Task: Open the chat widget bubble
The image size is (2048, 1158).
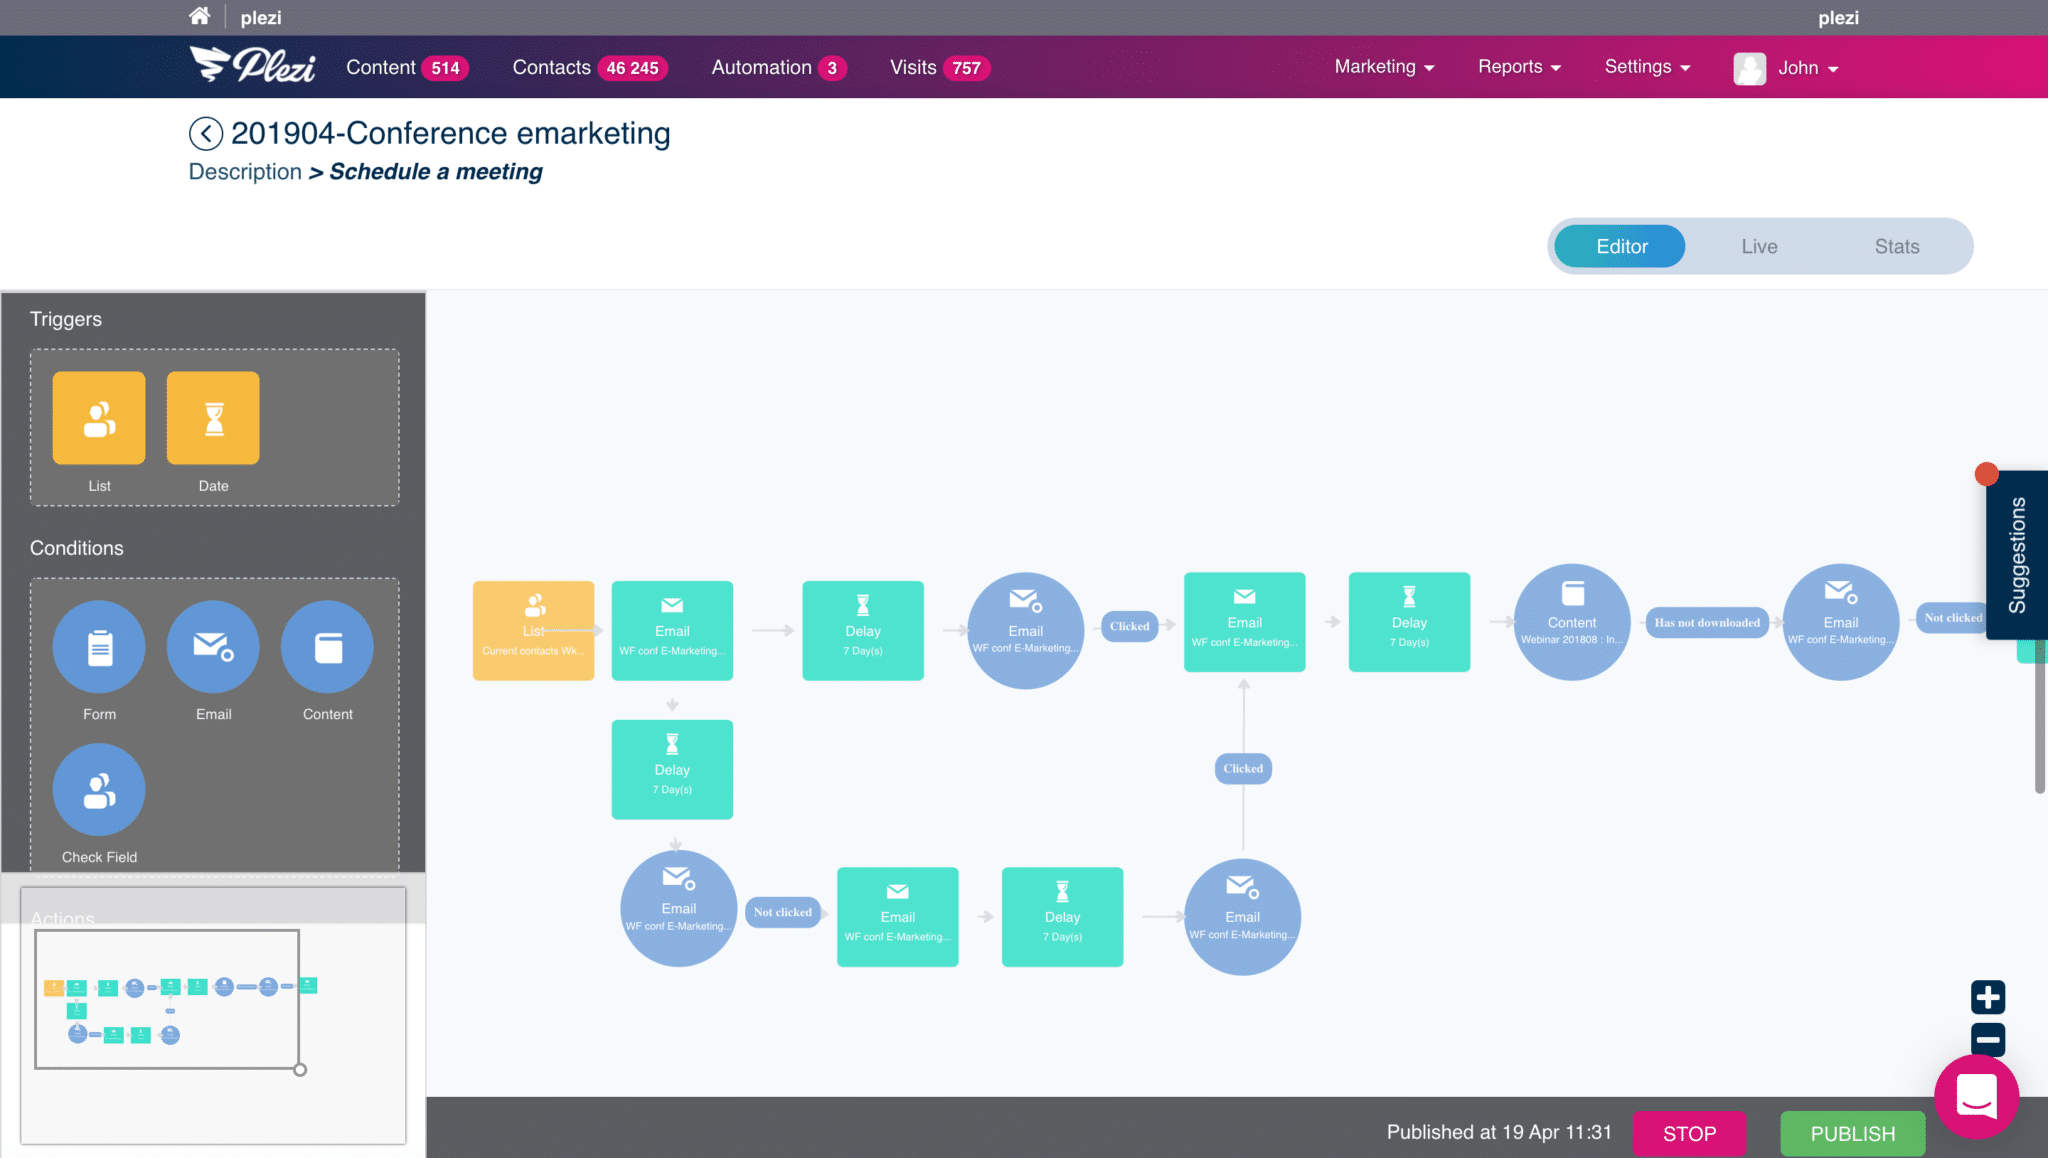Action: [1976, 1096]
